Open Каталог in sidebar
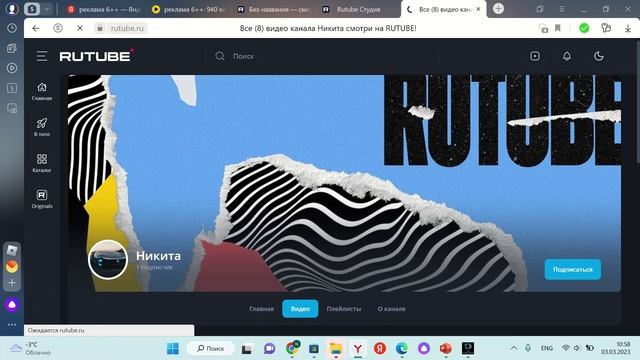 point(42,163)
